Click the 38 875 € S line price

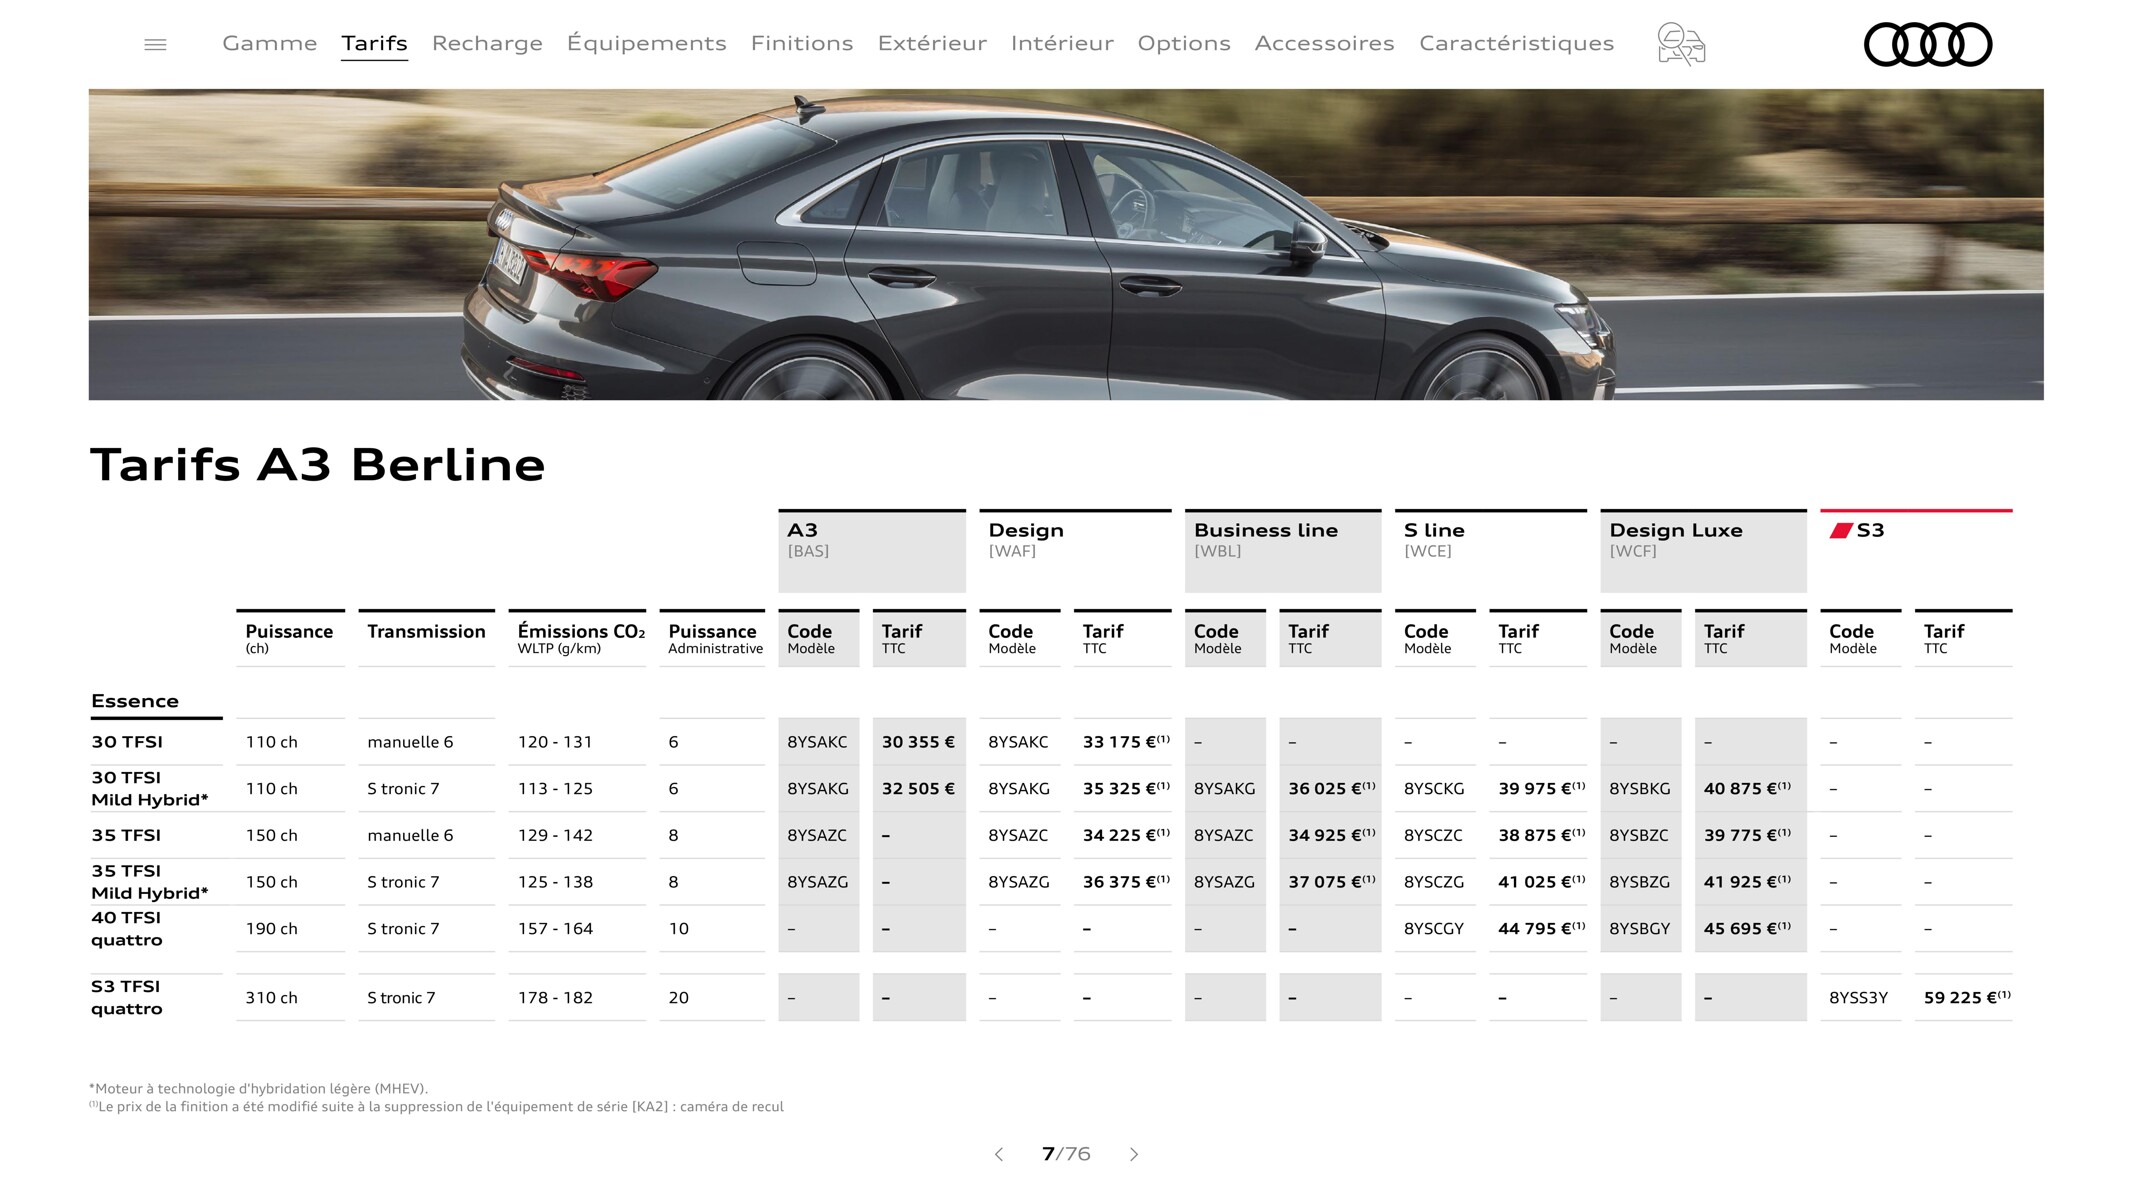pyautogui.click(x=1542, y=835)
